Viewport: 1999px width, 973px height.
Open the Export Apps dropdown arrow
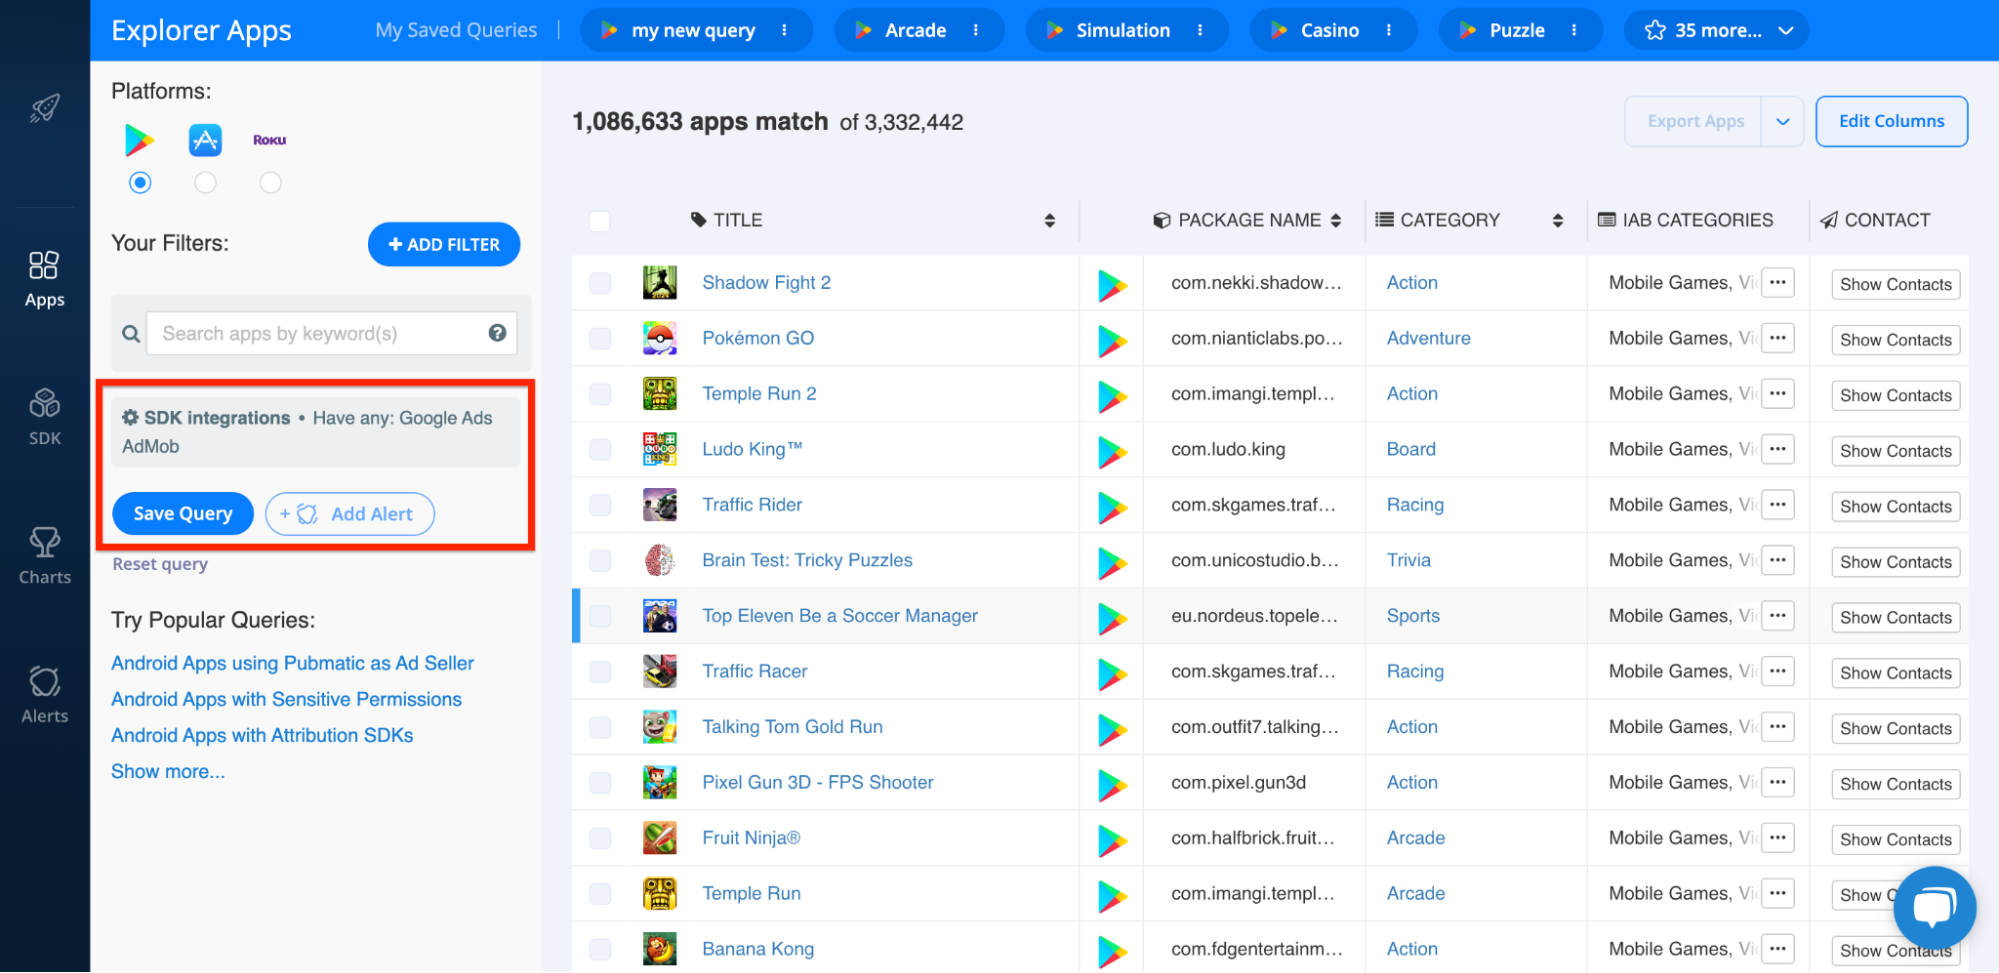pos(1782,122)
